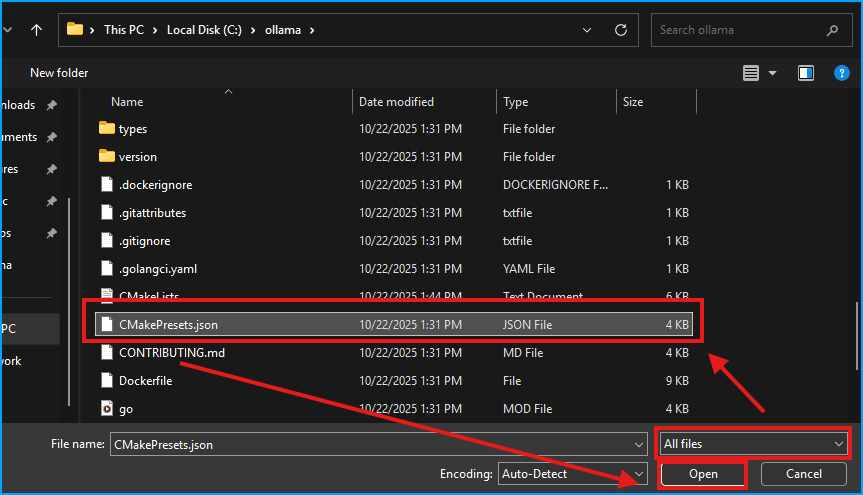Screen dimensions: 863x495
Task: Click the Dockerfile file icon
Action: click(107, 381)
